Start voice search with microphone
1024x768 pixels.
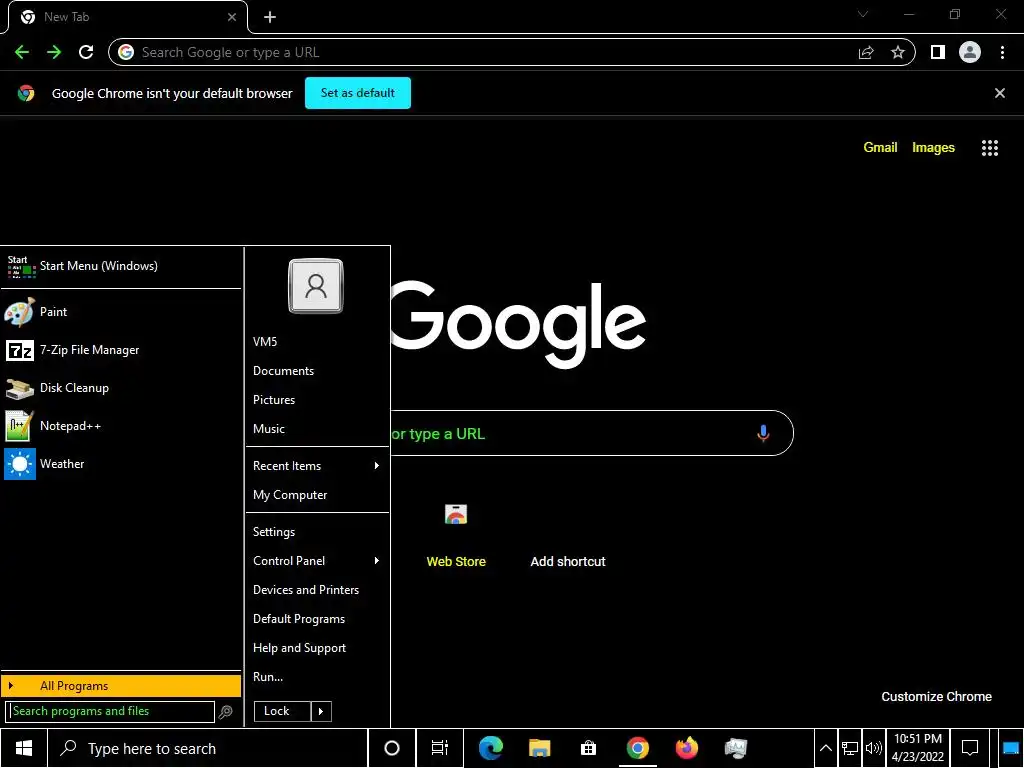pyautogui.click(x=763, y=433)
